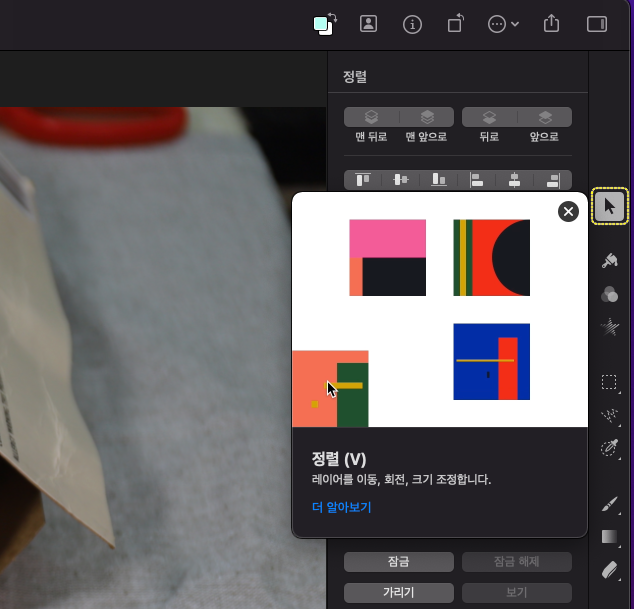Open the Color Adjustments tool (three circles)
Viewport: 634px width, 609px height.
pos(609,294)
